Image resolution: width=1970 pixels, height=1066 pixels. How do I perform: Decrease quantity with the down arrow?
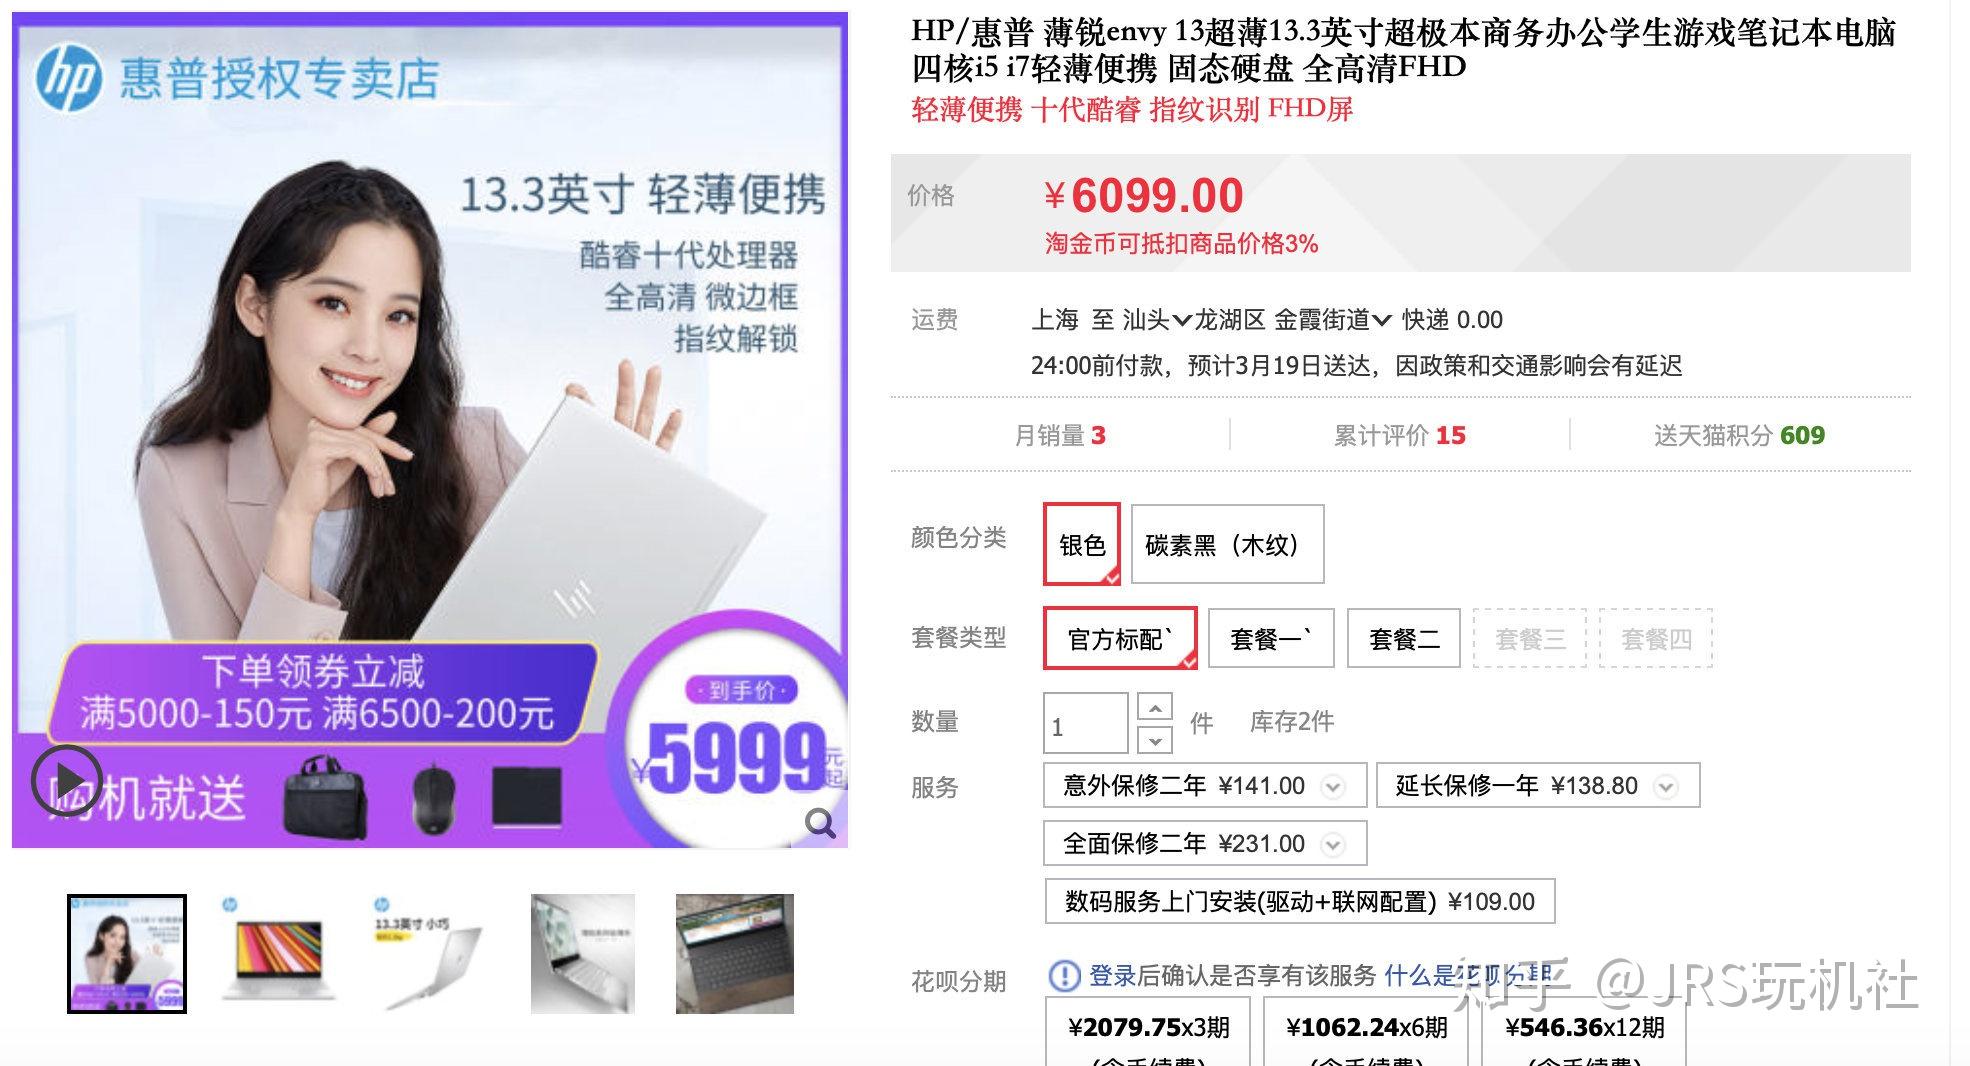[x=1155, y=740]
